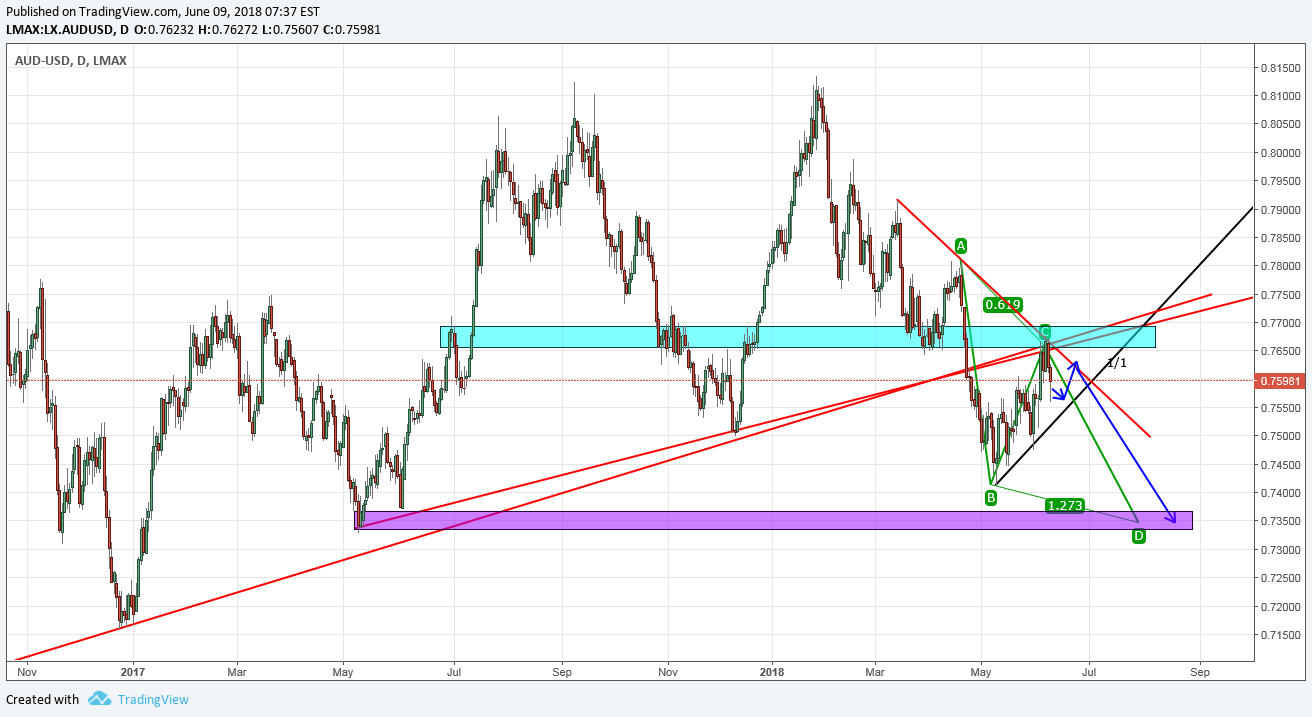Click the Nov label at axis start

[x=26, y=672]
